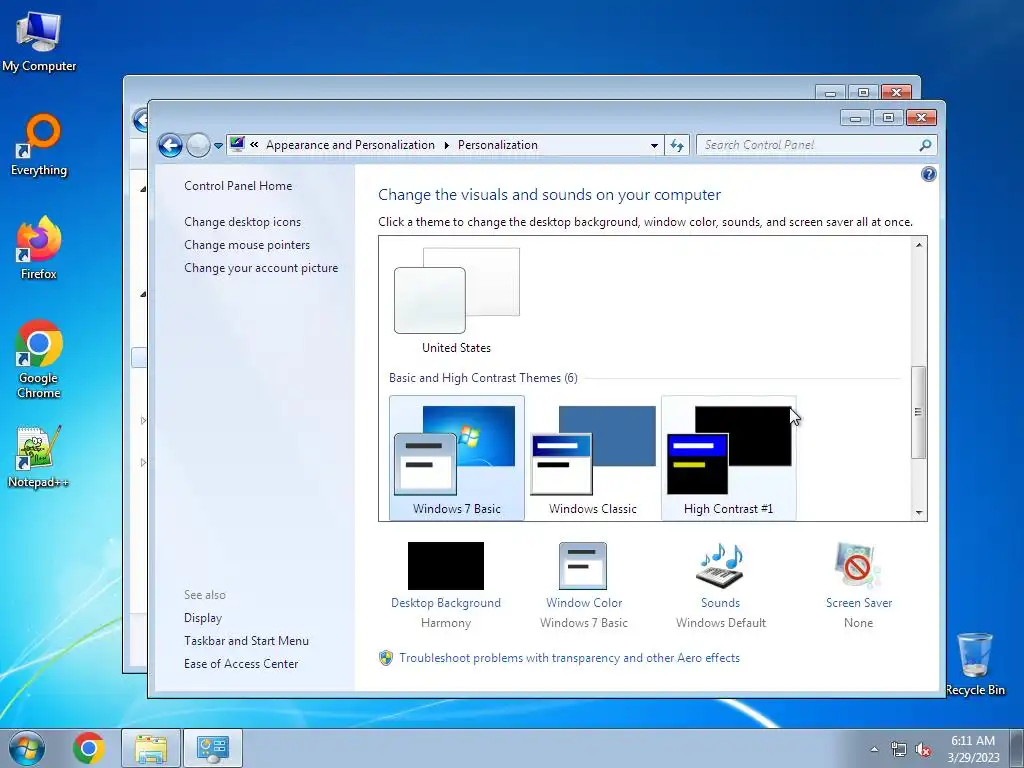Open Window Color settings icon

point(583,566)
